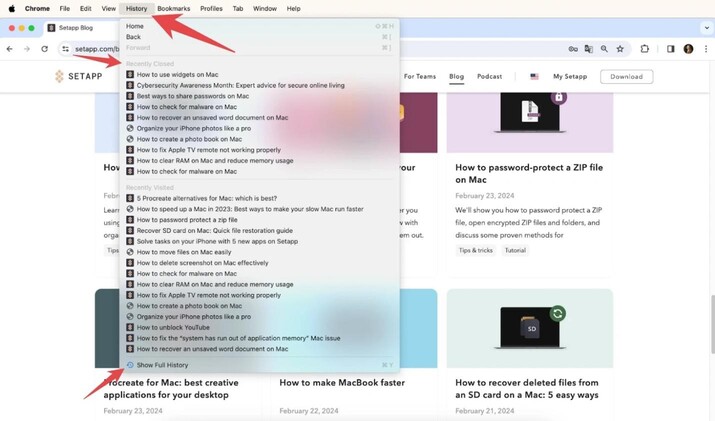Expand the tab search dropdown arrow
Viewport: 715px width, 421px height.
(x=706, y=28)
